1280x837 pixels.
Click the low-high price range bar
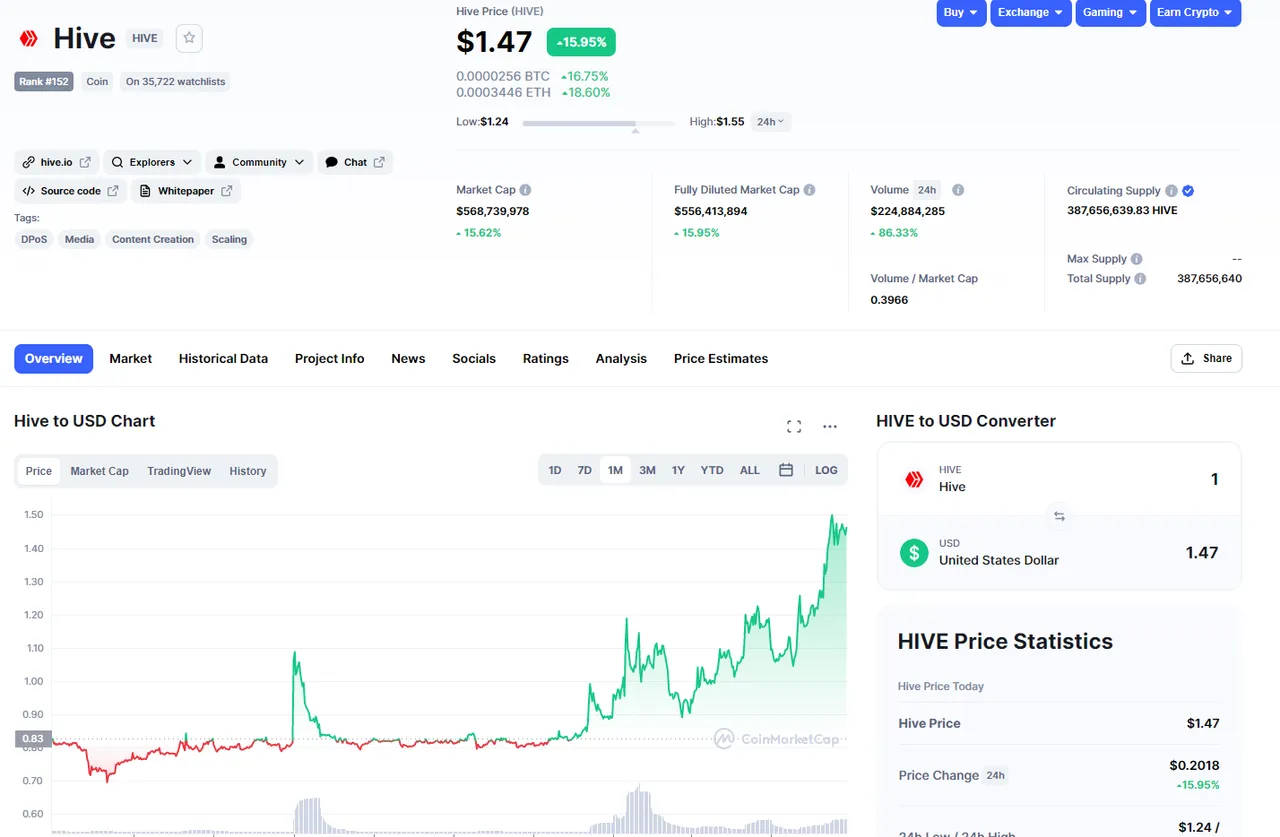coord(598,123)
